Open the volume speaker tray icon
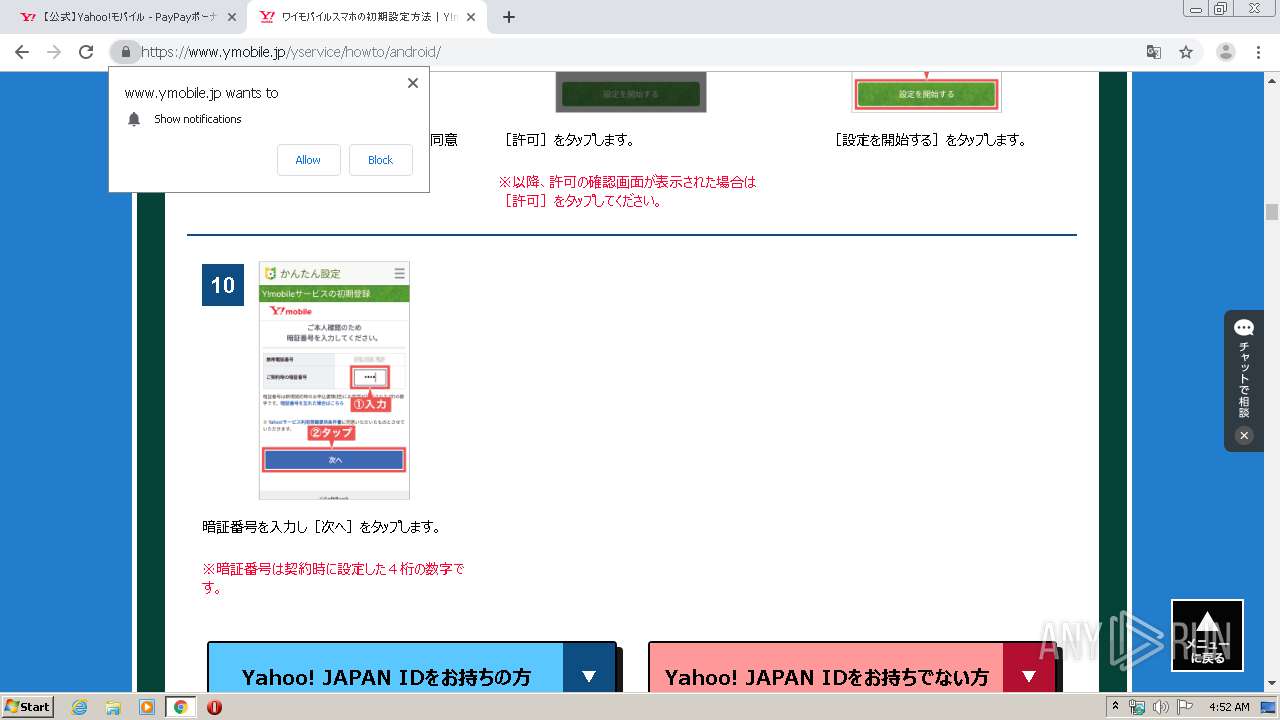The image size is (1280, 720). (x=1160, y=707)
